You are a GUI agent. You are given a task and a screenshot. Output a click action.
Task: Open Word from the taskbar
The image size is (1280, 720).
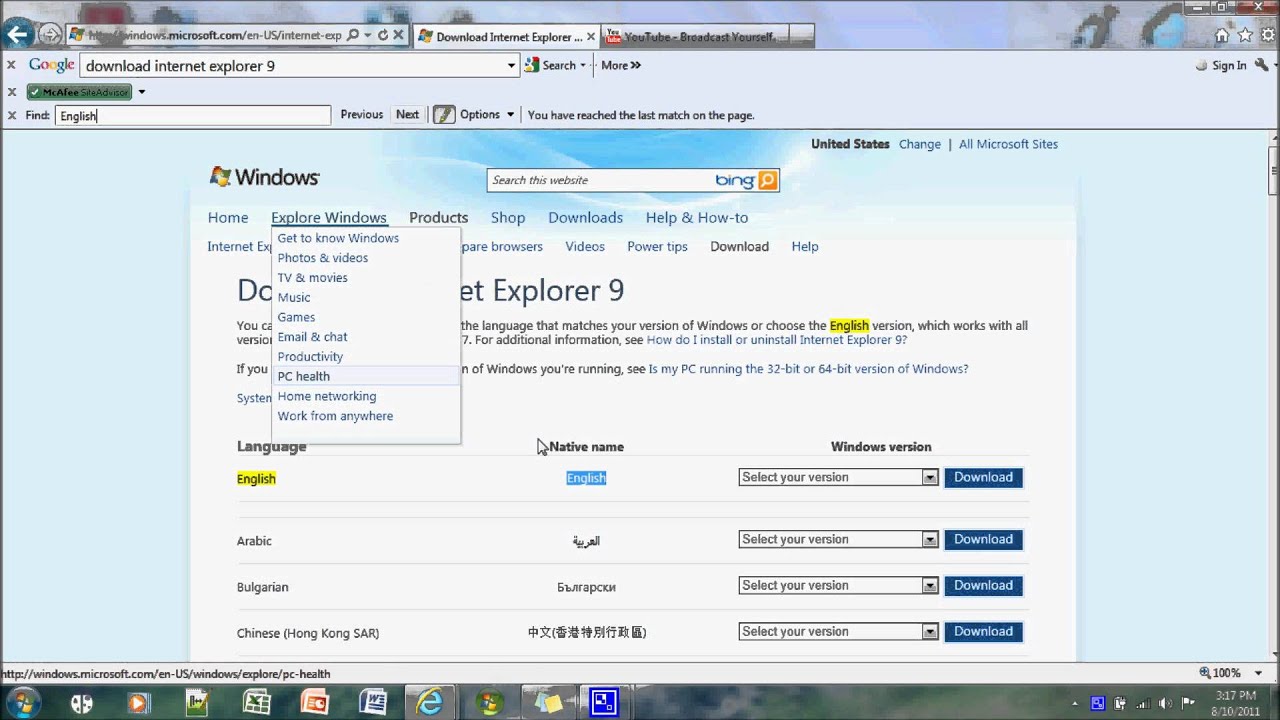coord(373,703)
